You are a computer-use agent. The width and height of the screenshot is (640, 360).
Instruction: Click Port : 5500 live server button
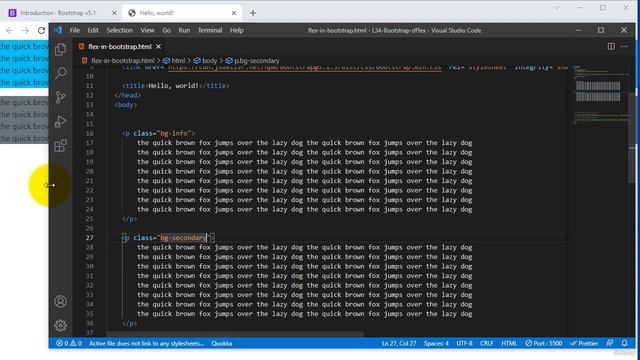click(543, 343)
